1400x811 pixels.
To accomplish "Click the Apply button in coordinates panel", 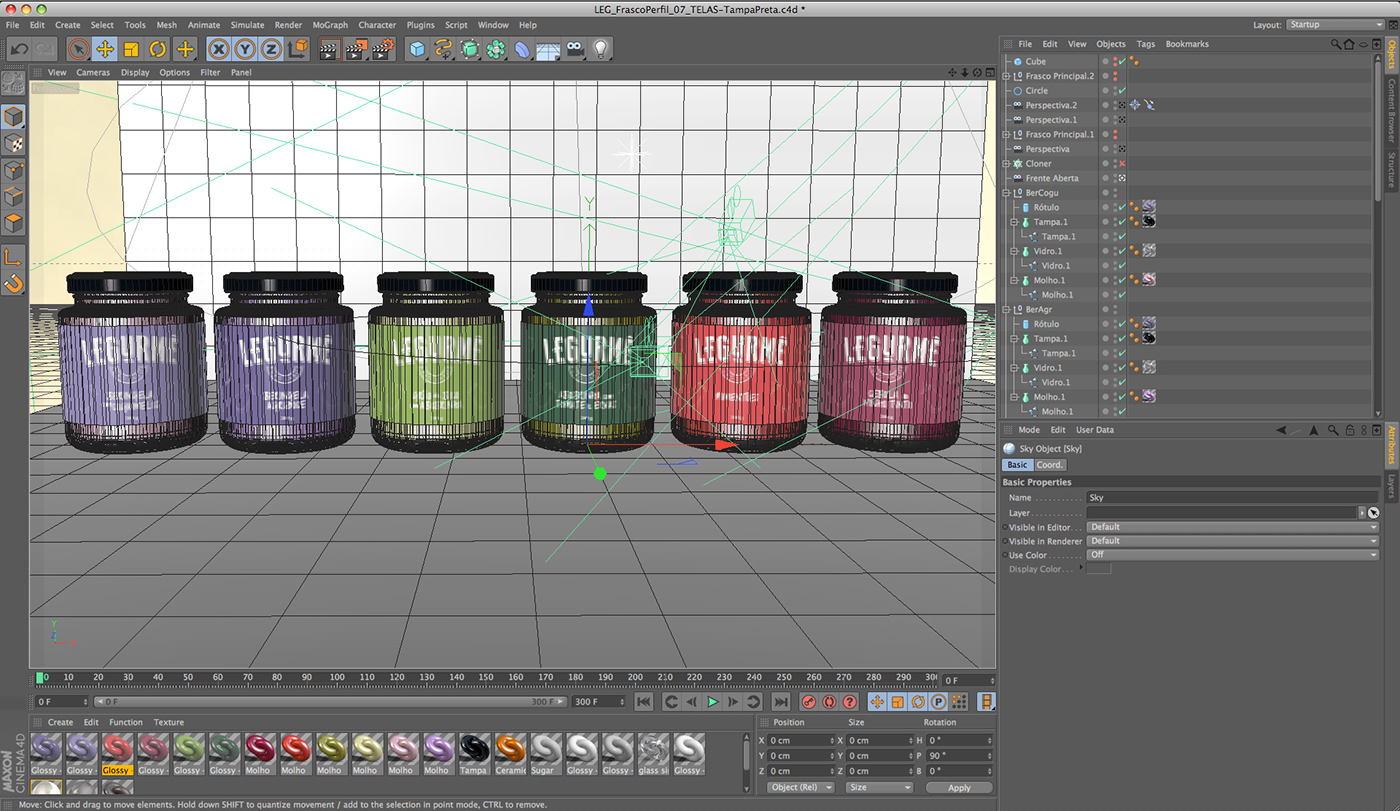I will pos(959,788).
